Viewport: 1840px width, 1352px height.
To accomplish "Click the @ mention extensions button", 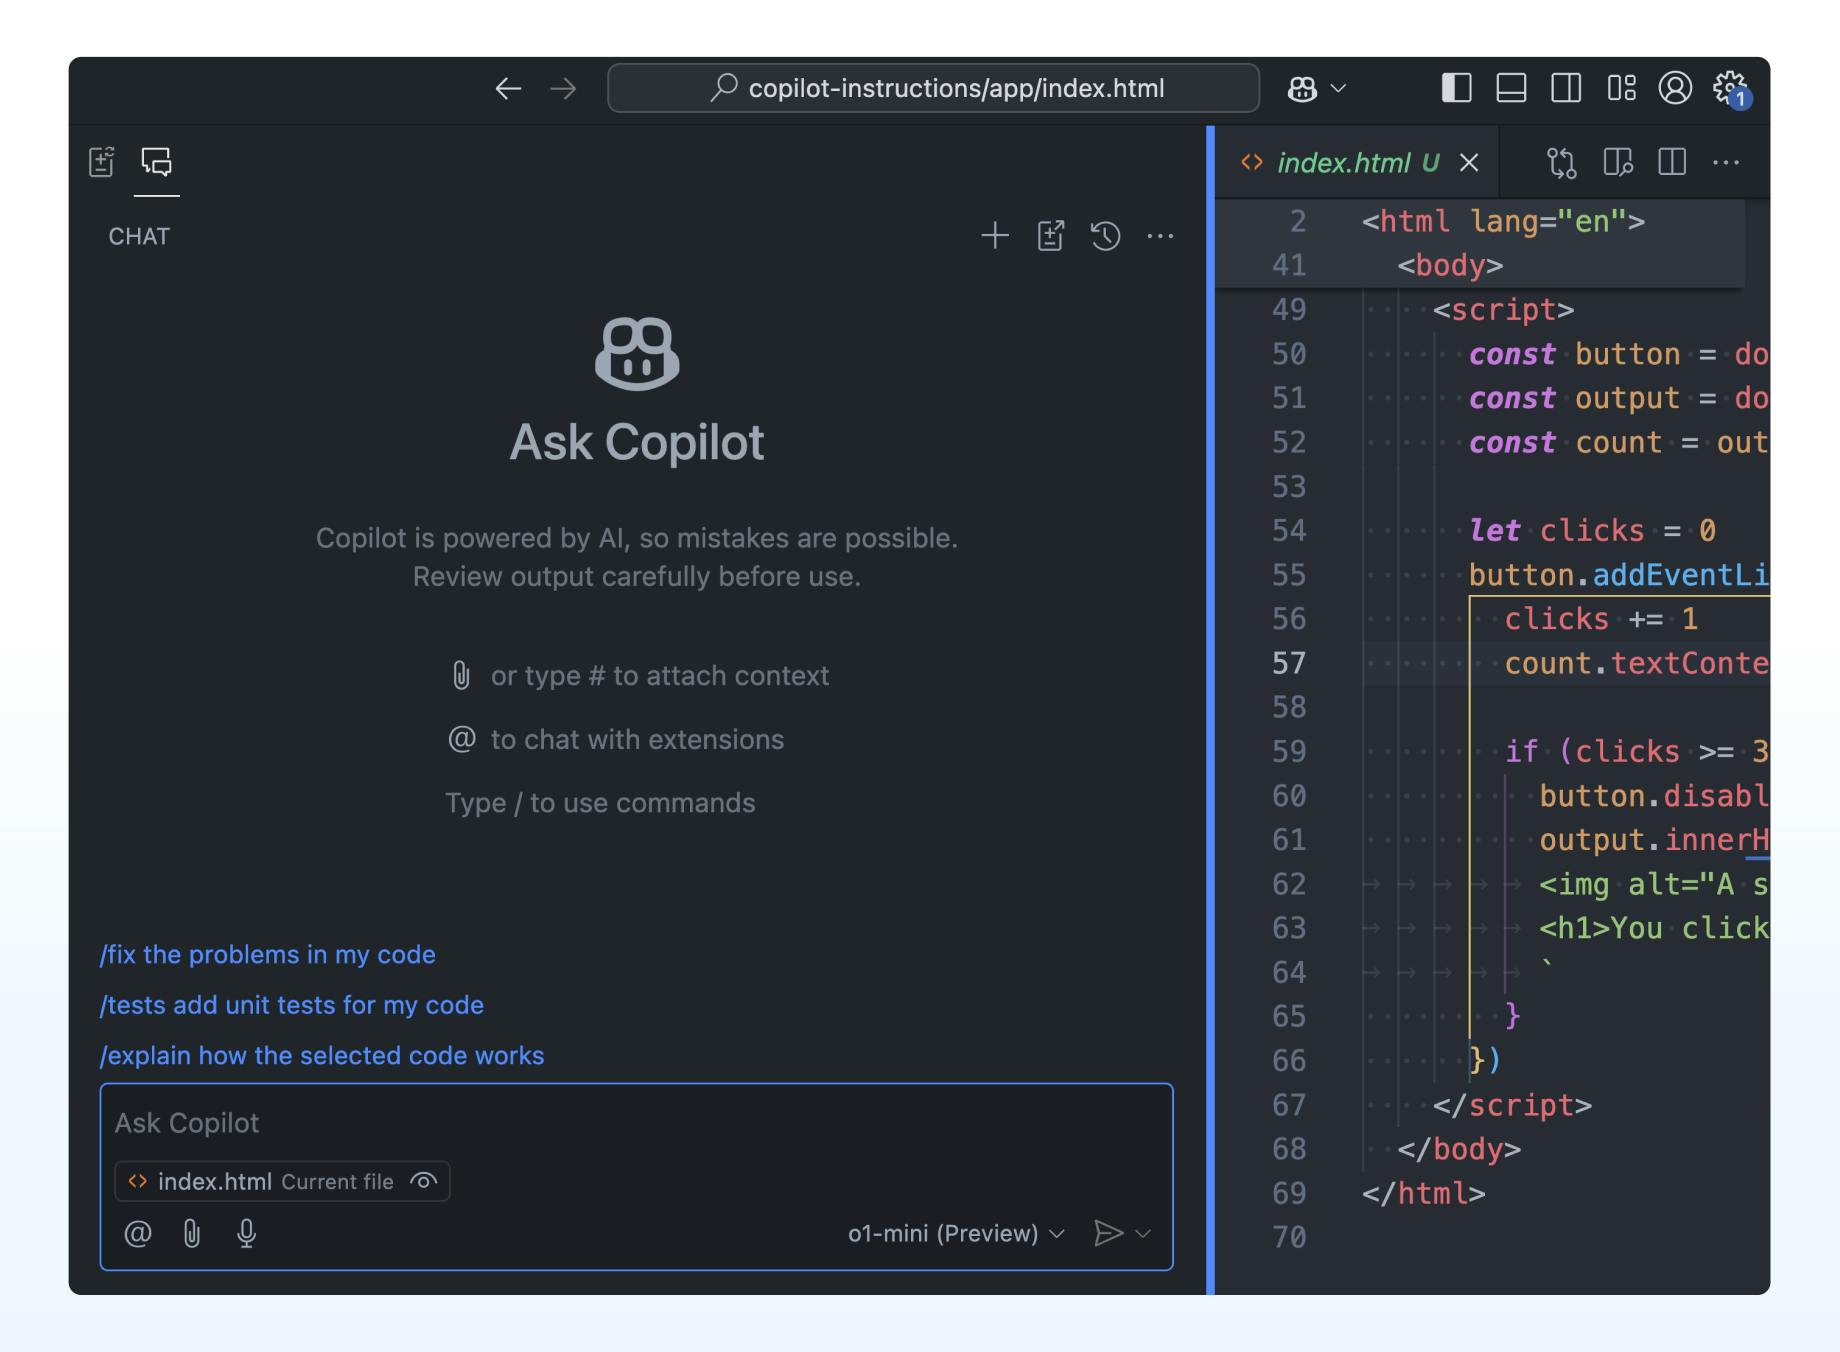I will pyautogui.click(x=138, y=1233).
